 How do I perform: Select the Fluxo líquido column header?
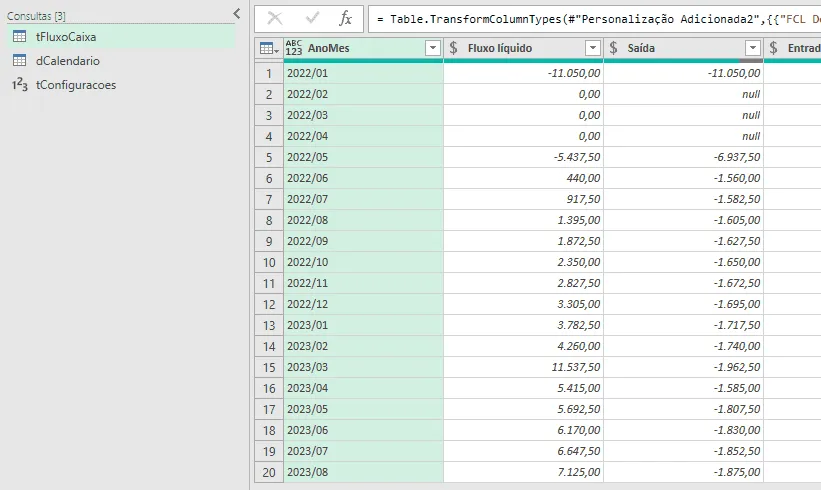point(524,48)
